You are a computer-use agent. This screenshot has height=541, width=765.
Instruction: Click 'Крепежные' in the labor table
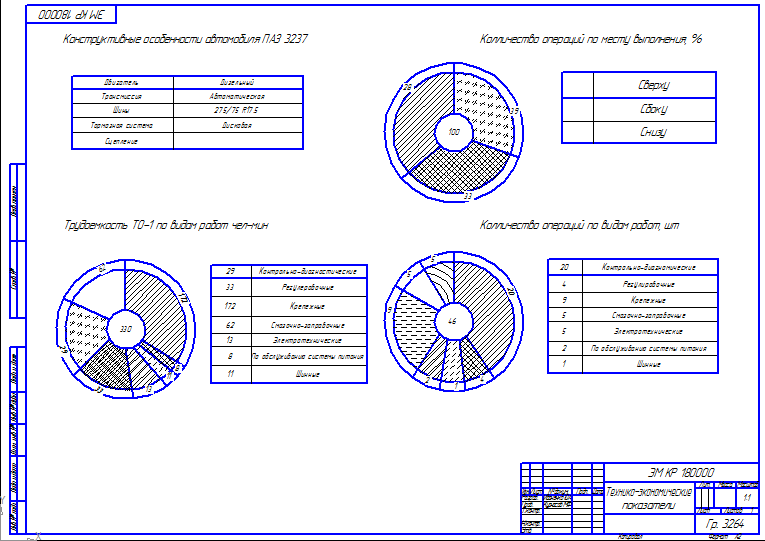click(x=308, y=306)
